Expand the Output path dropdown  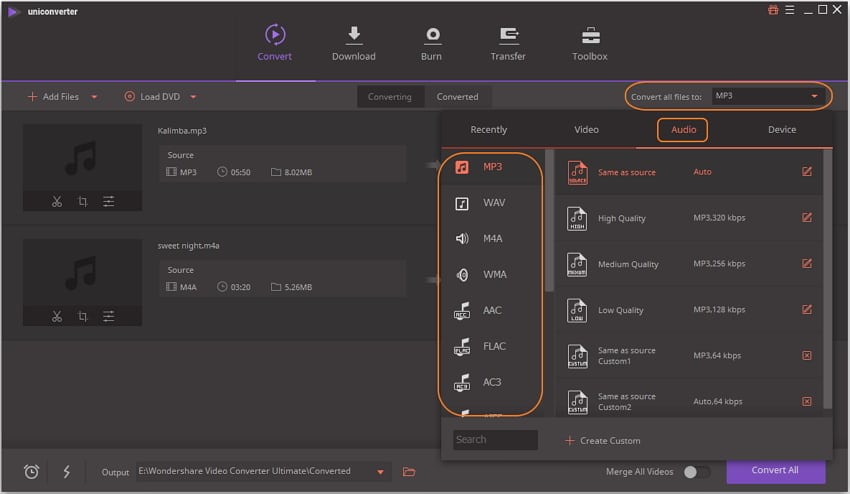tap(380, 472)
